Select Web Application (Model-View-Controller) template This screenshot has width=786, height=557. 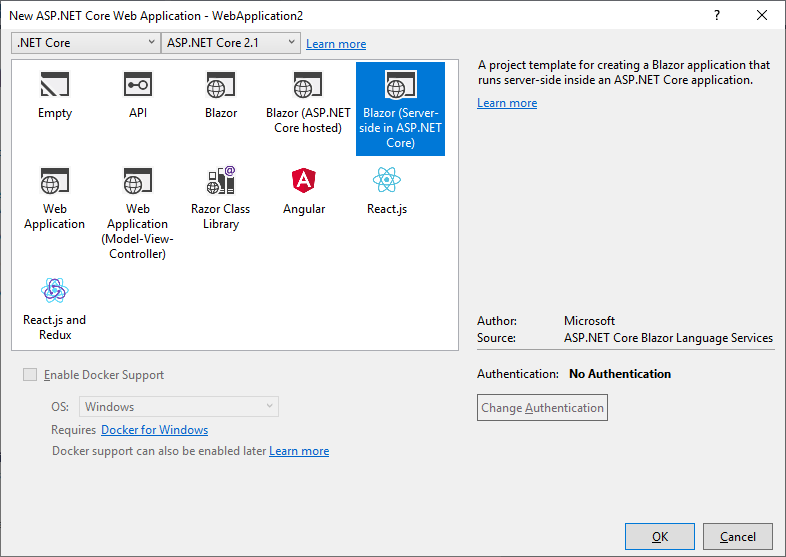[137, 213]
